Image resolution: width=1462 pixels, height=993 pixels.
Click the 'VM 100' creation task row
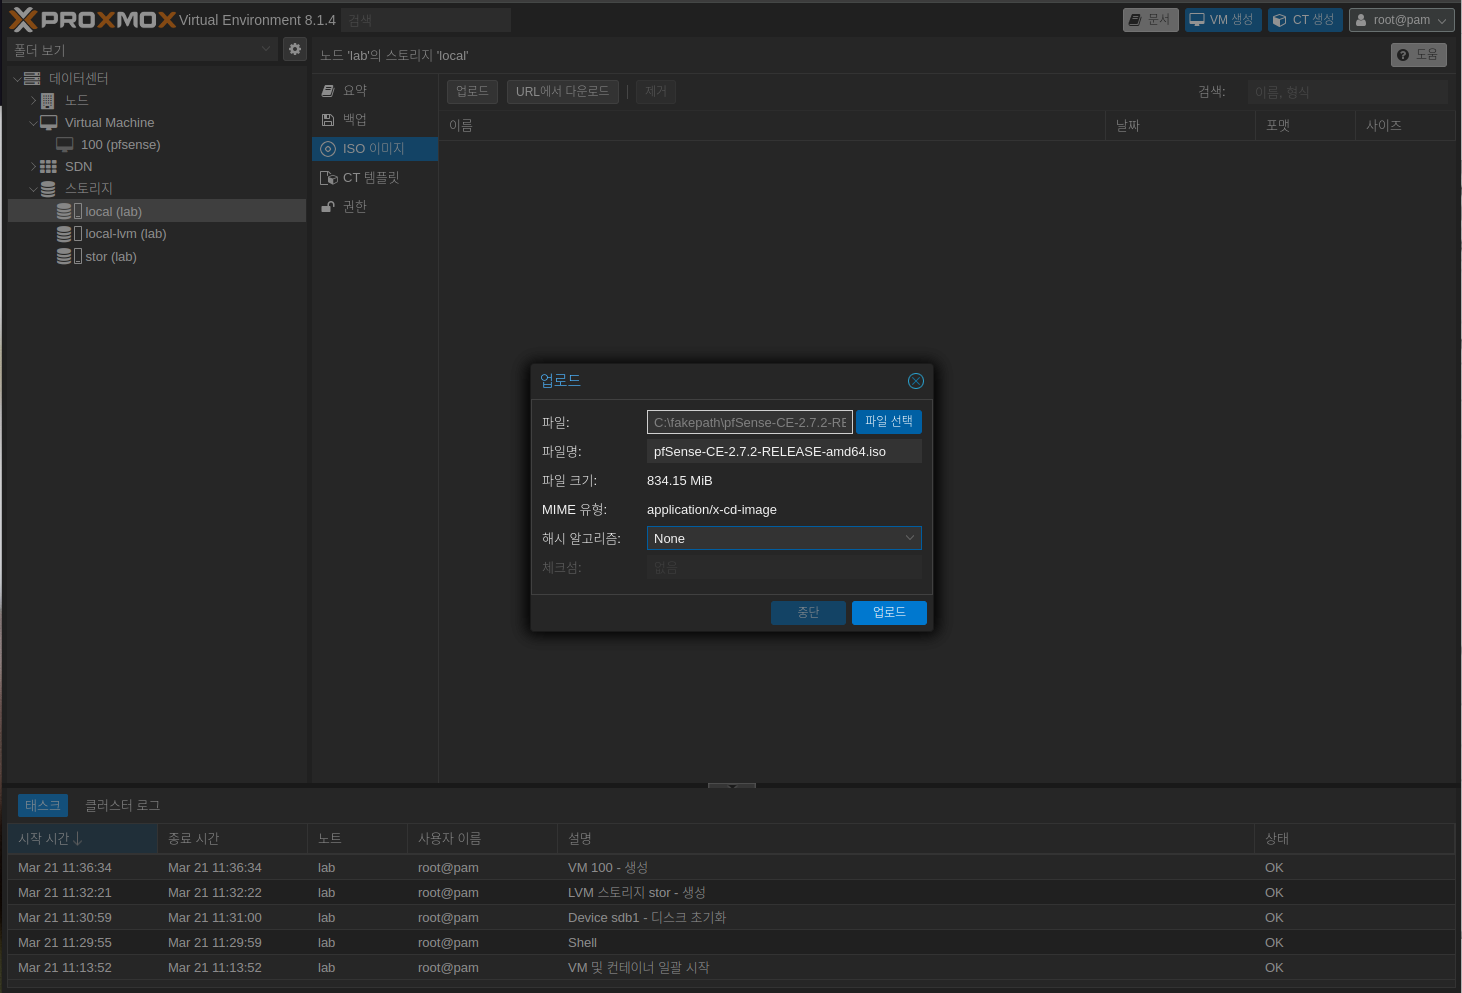731,867
